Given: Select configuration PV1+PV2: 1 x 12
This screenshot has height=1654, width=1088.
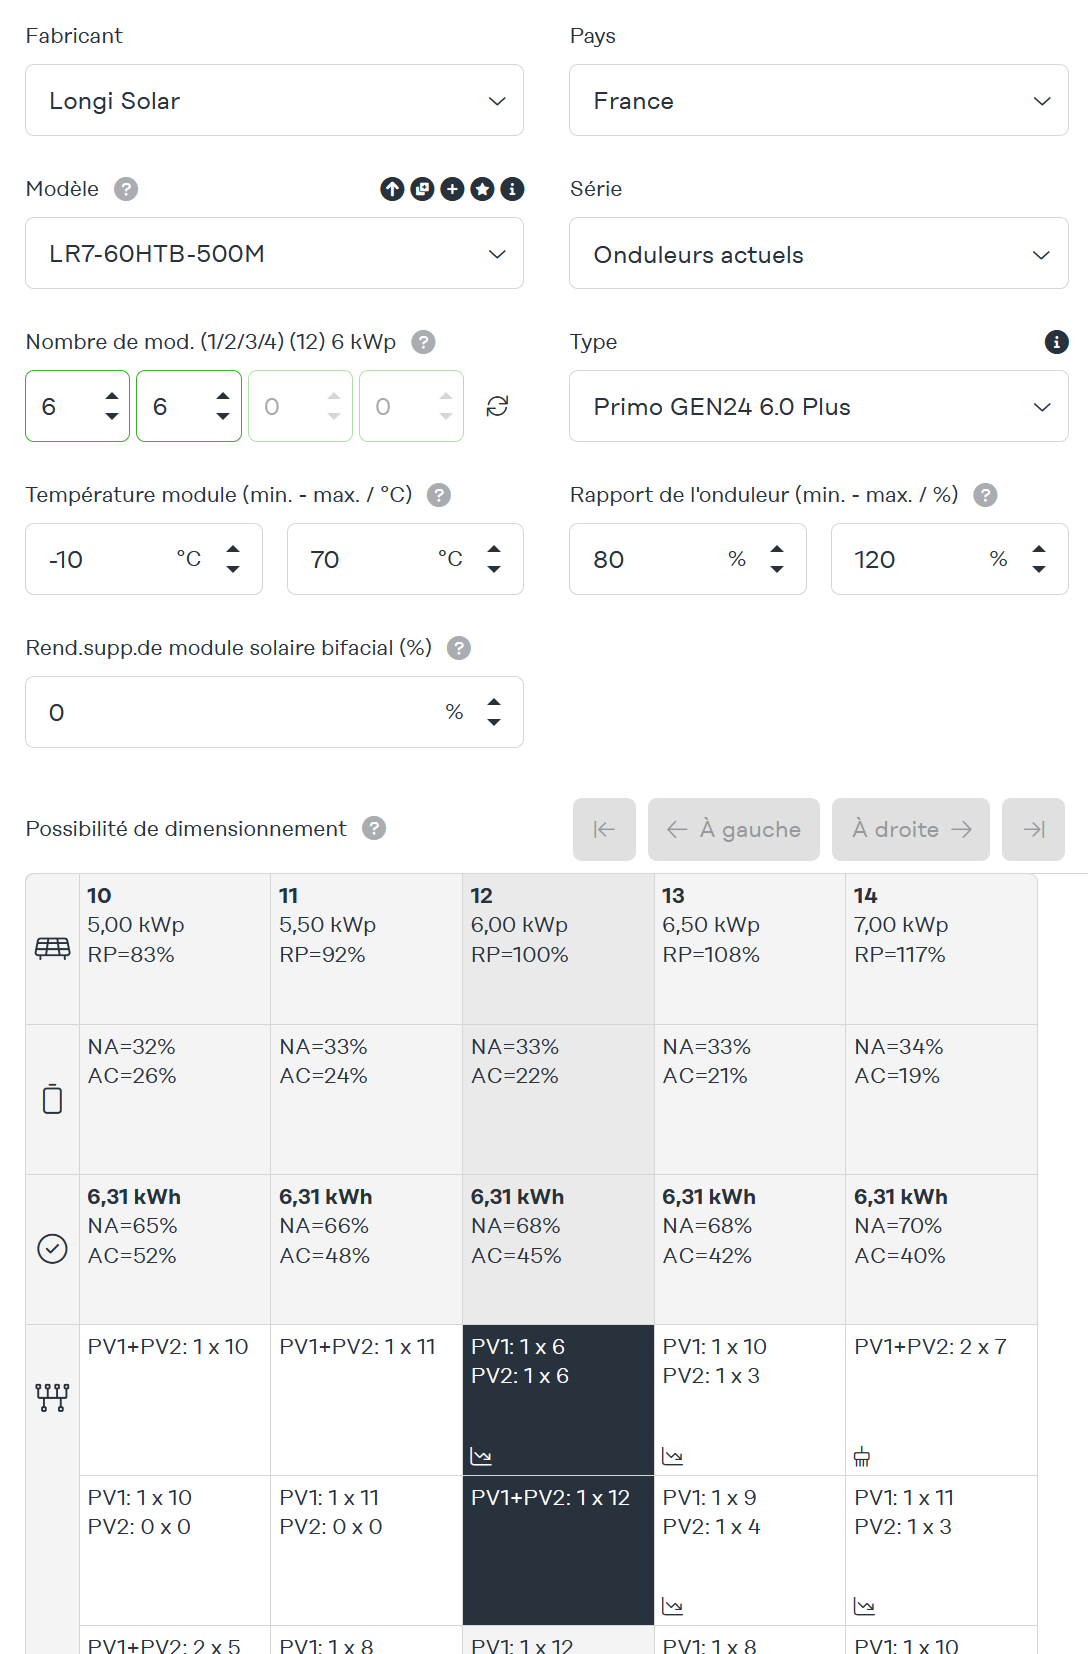Looking at the screenshot, I should coord(558,1550).
